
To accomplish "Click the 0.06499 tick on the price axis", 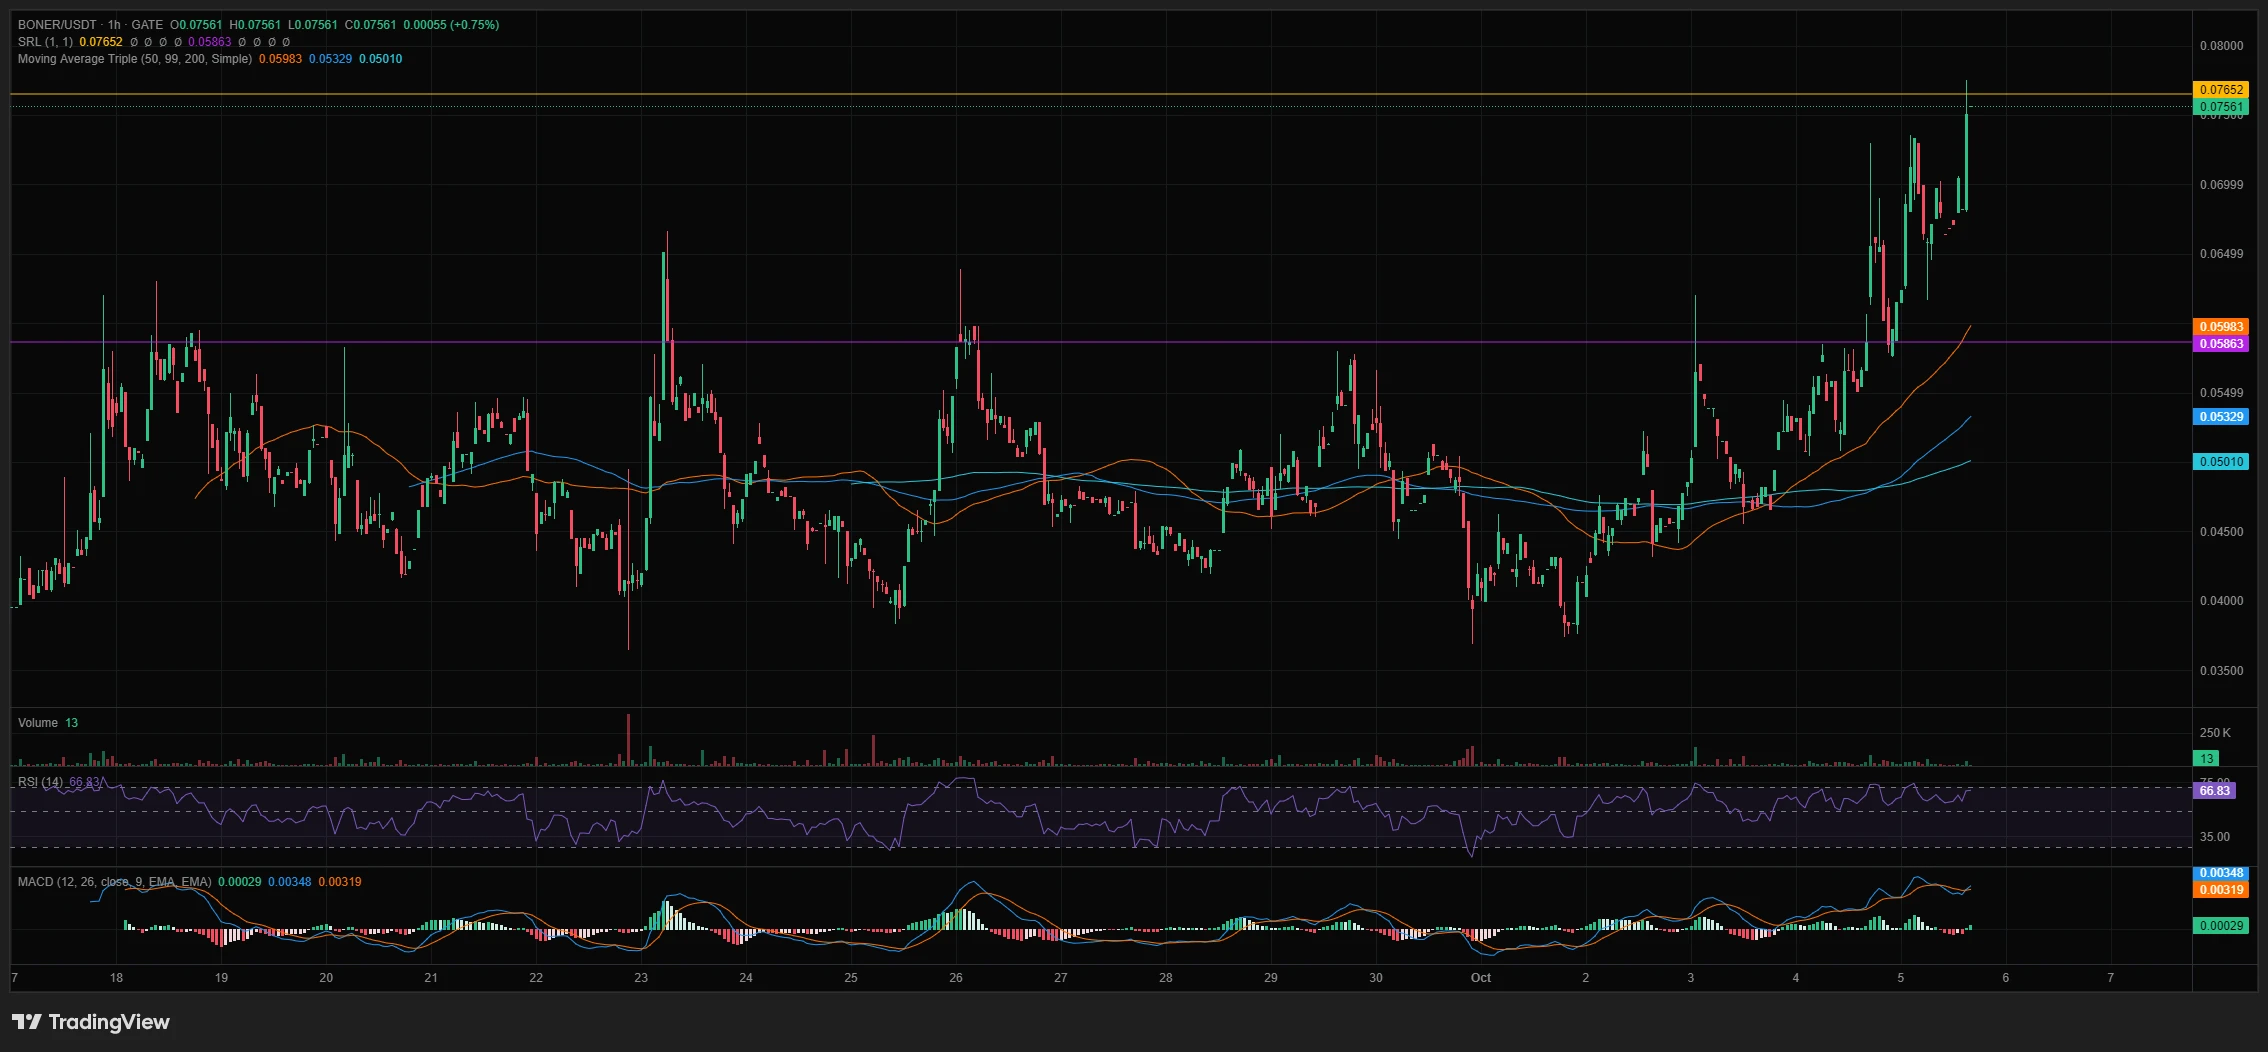I will [x=2221, y=254].
